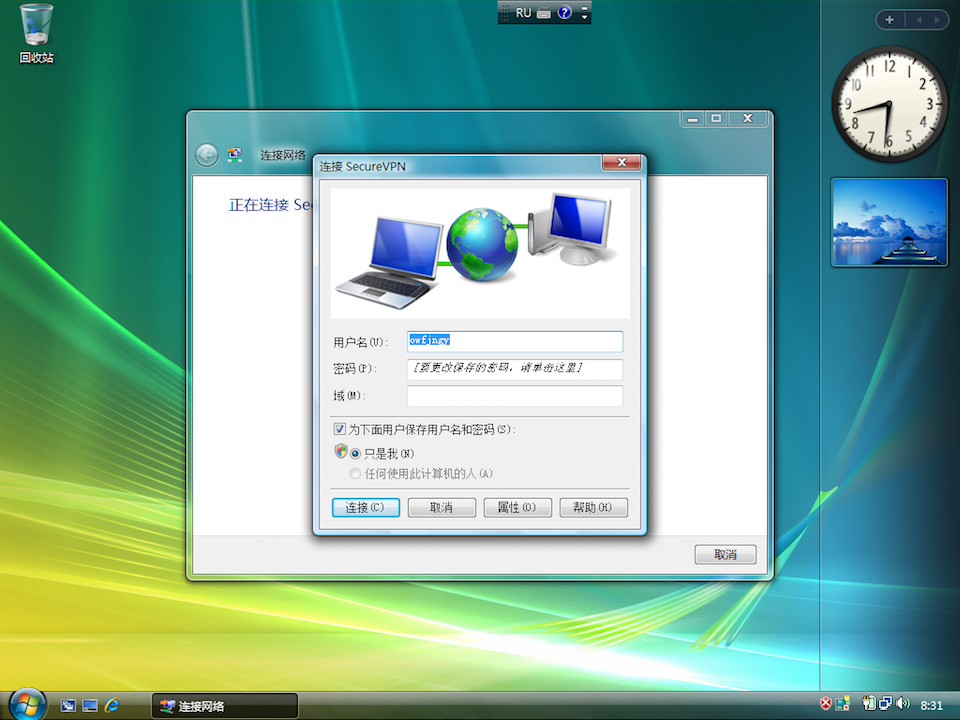Click the analog clock gadget
The width and height of the screenshot is (960, 720).
click(889, 104)
